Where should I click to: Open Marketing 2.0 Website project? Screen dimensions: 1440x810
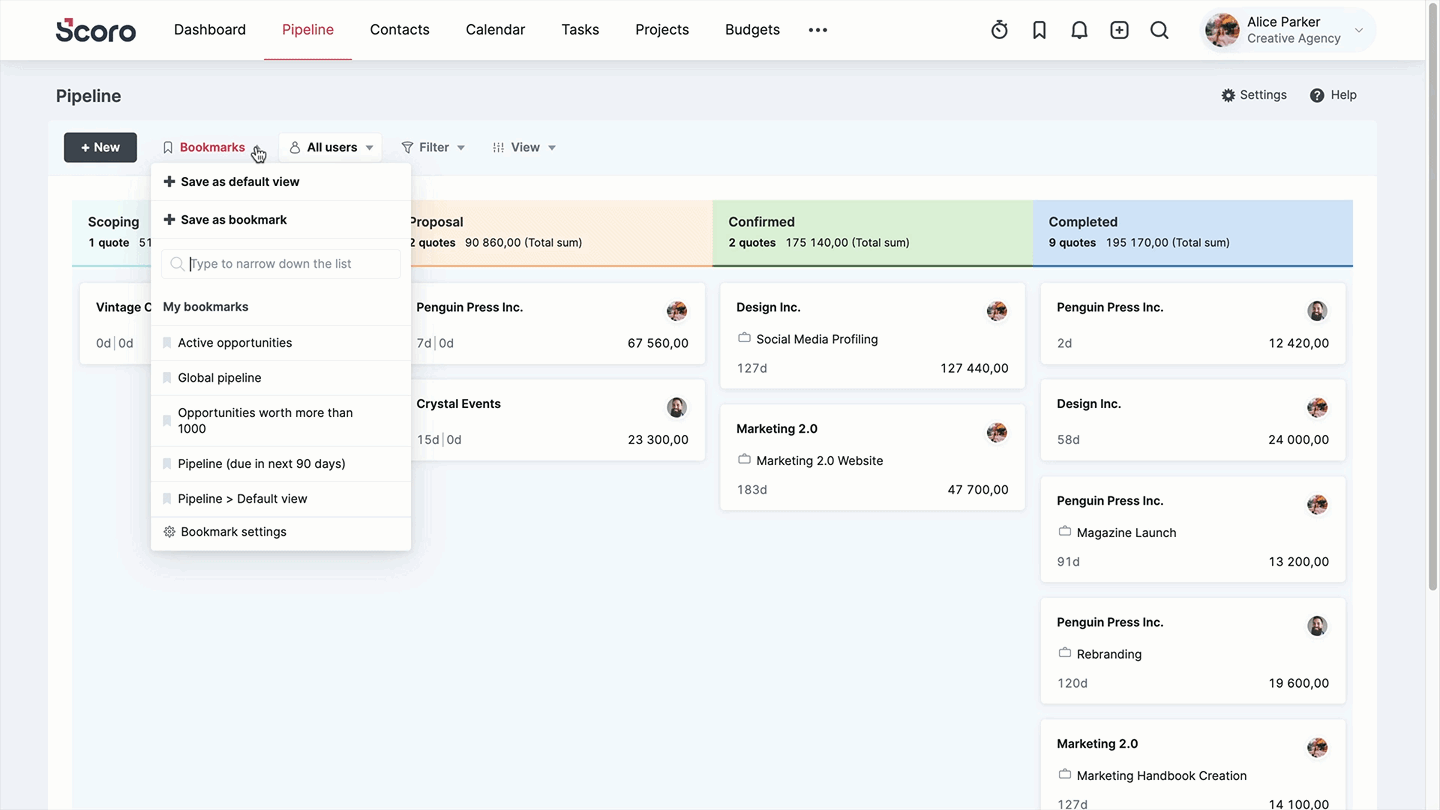pos(820,461)
